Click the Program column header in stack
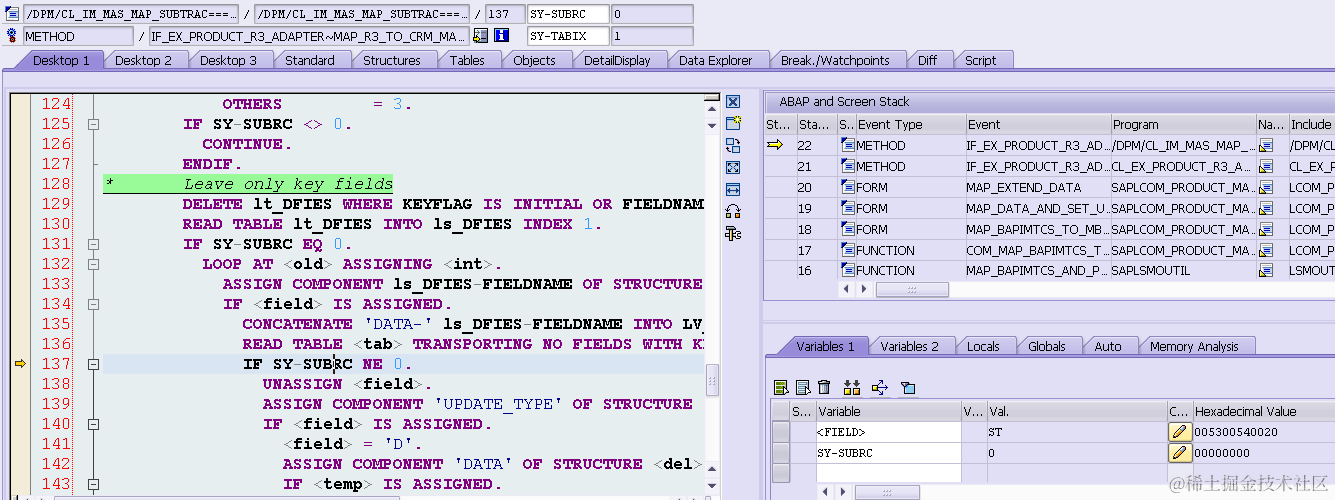Screen dimensions: 1335x500 (x=1184, y=125)
